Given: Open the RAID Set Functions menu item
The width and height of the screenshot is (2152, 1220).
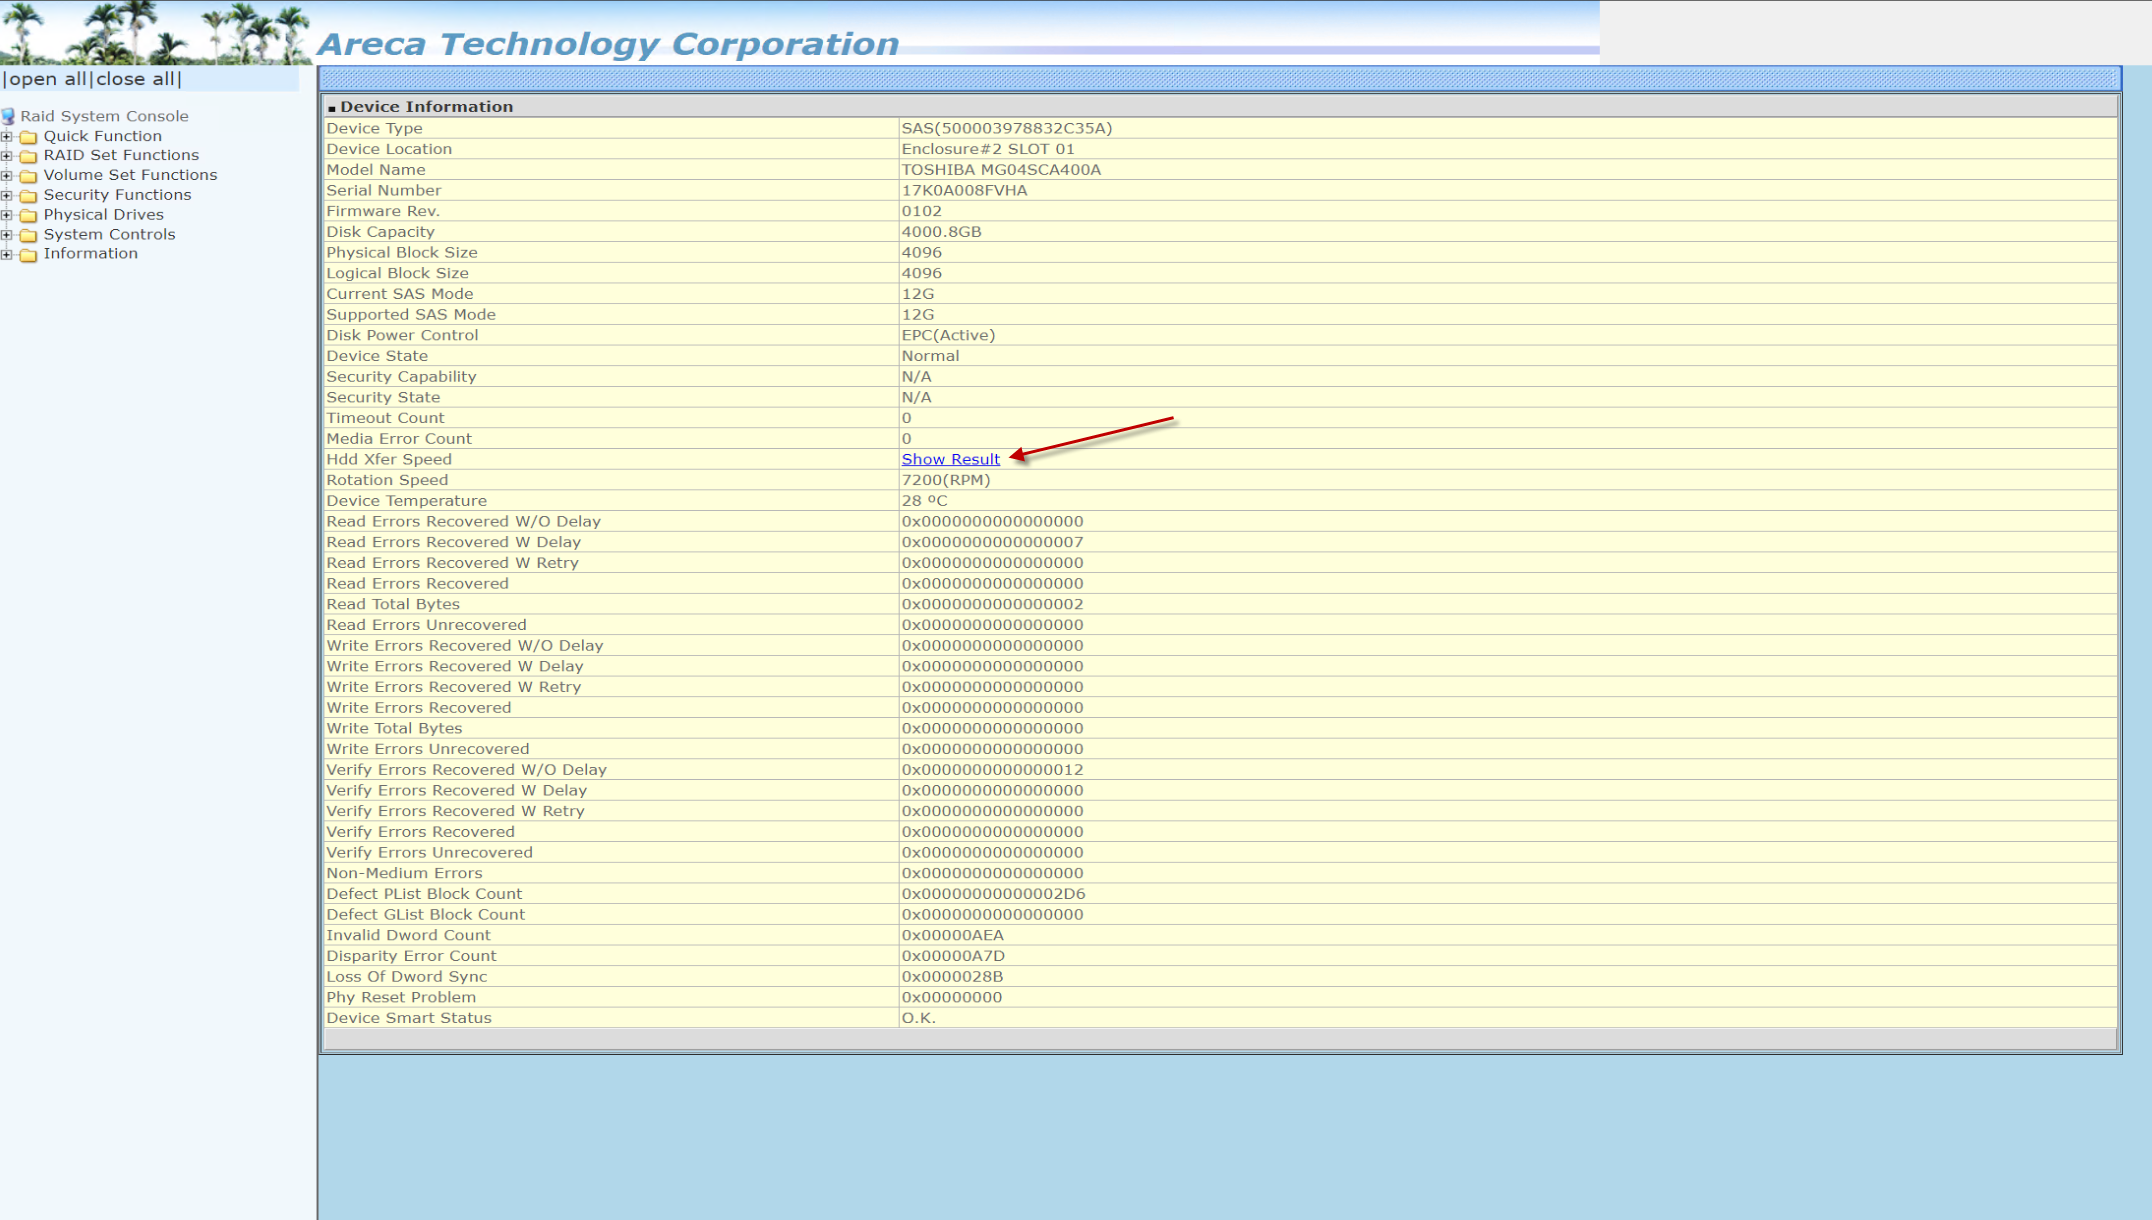Looking at the screenshot, I should tap(121, 155).
